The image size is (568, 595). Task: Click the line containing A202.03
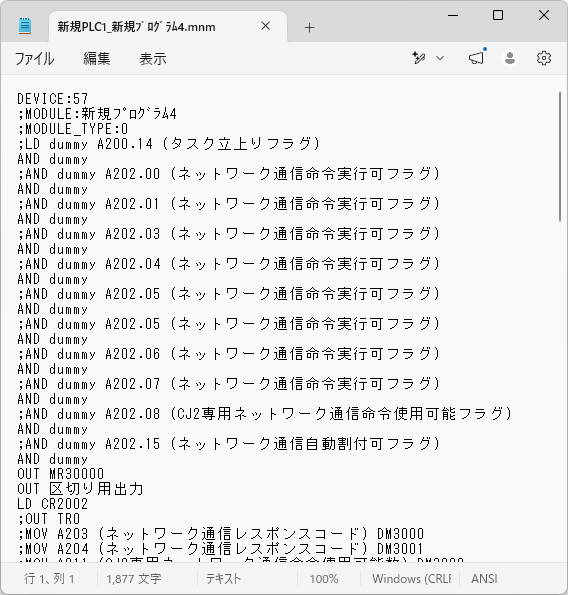[229, 234]
